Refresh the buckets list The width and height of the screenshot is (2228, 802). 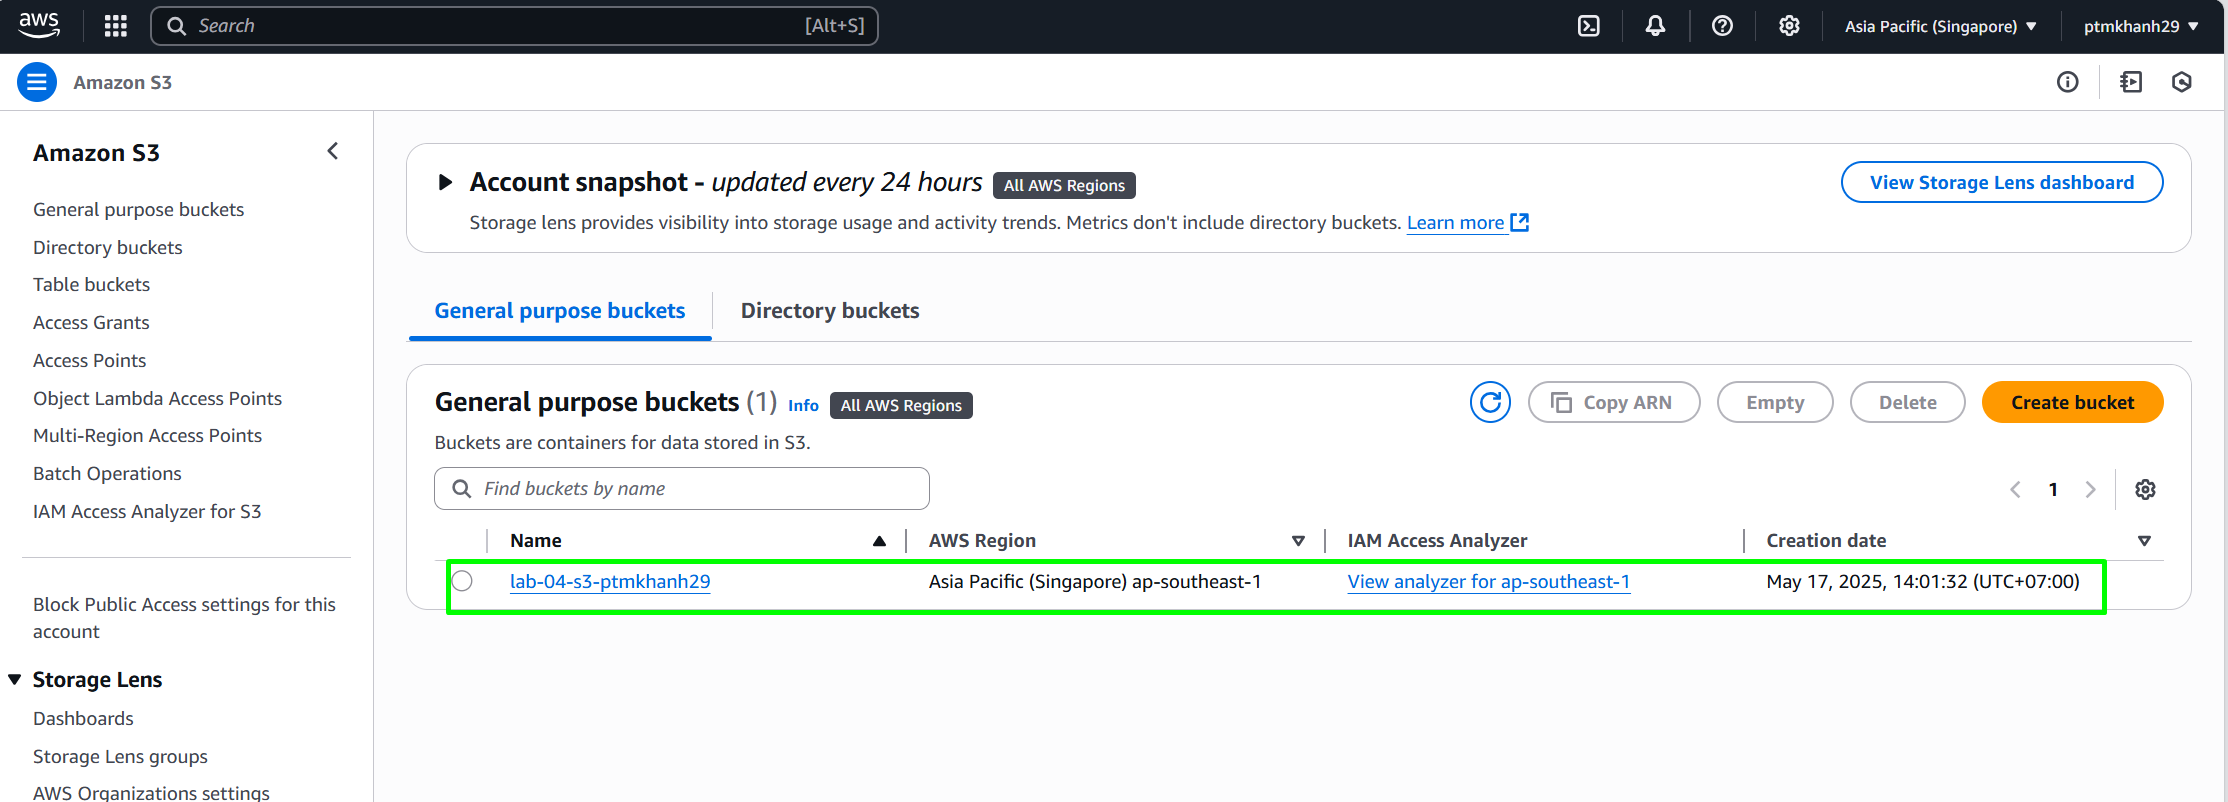click(1490, 402)
